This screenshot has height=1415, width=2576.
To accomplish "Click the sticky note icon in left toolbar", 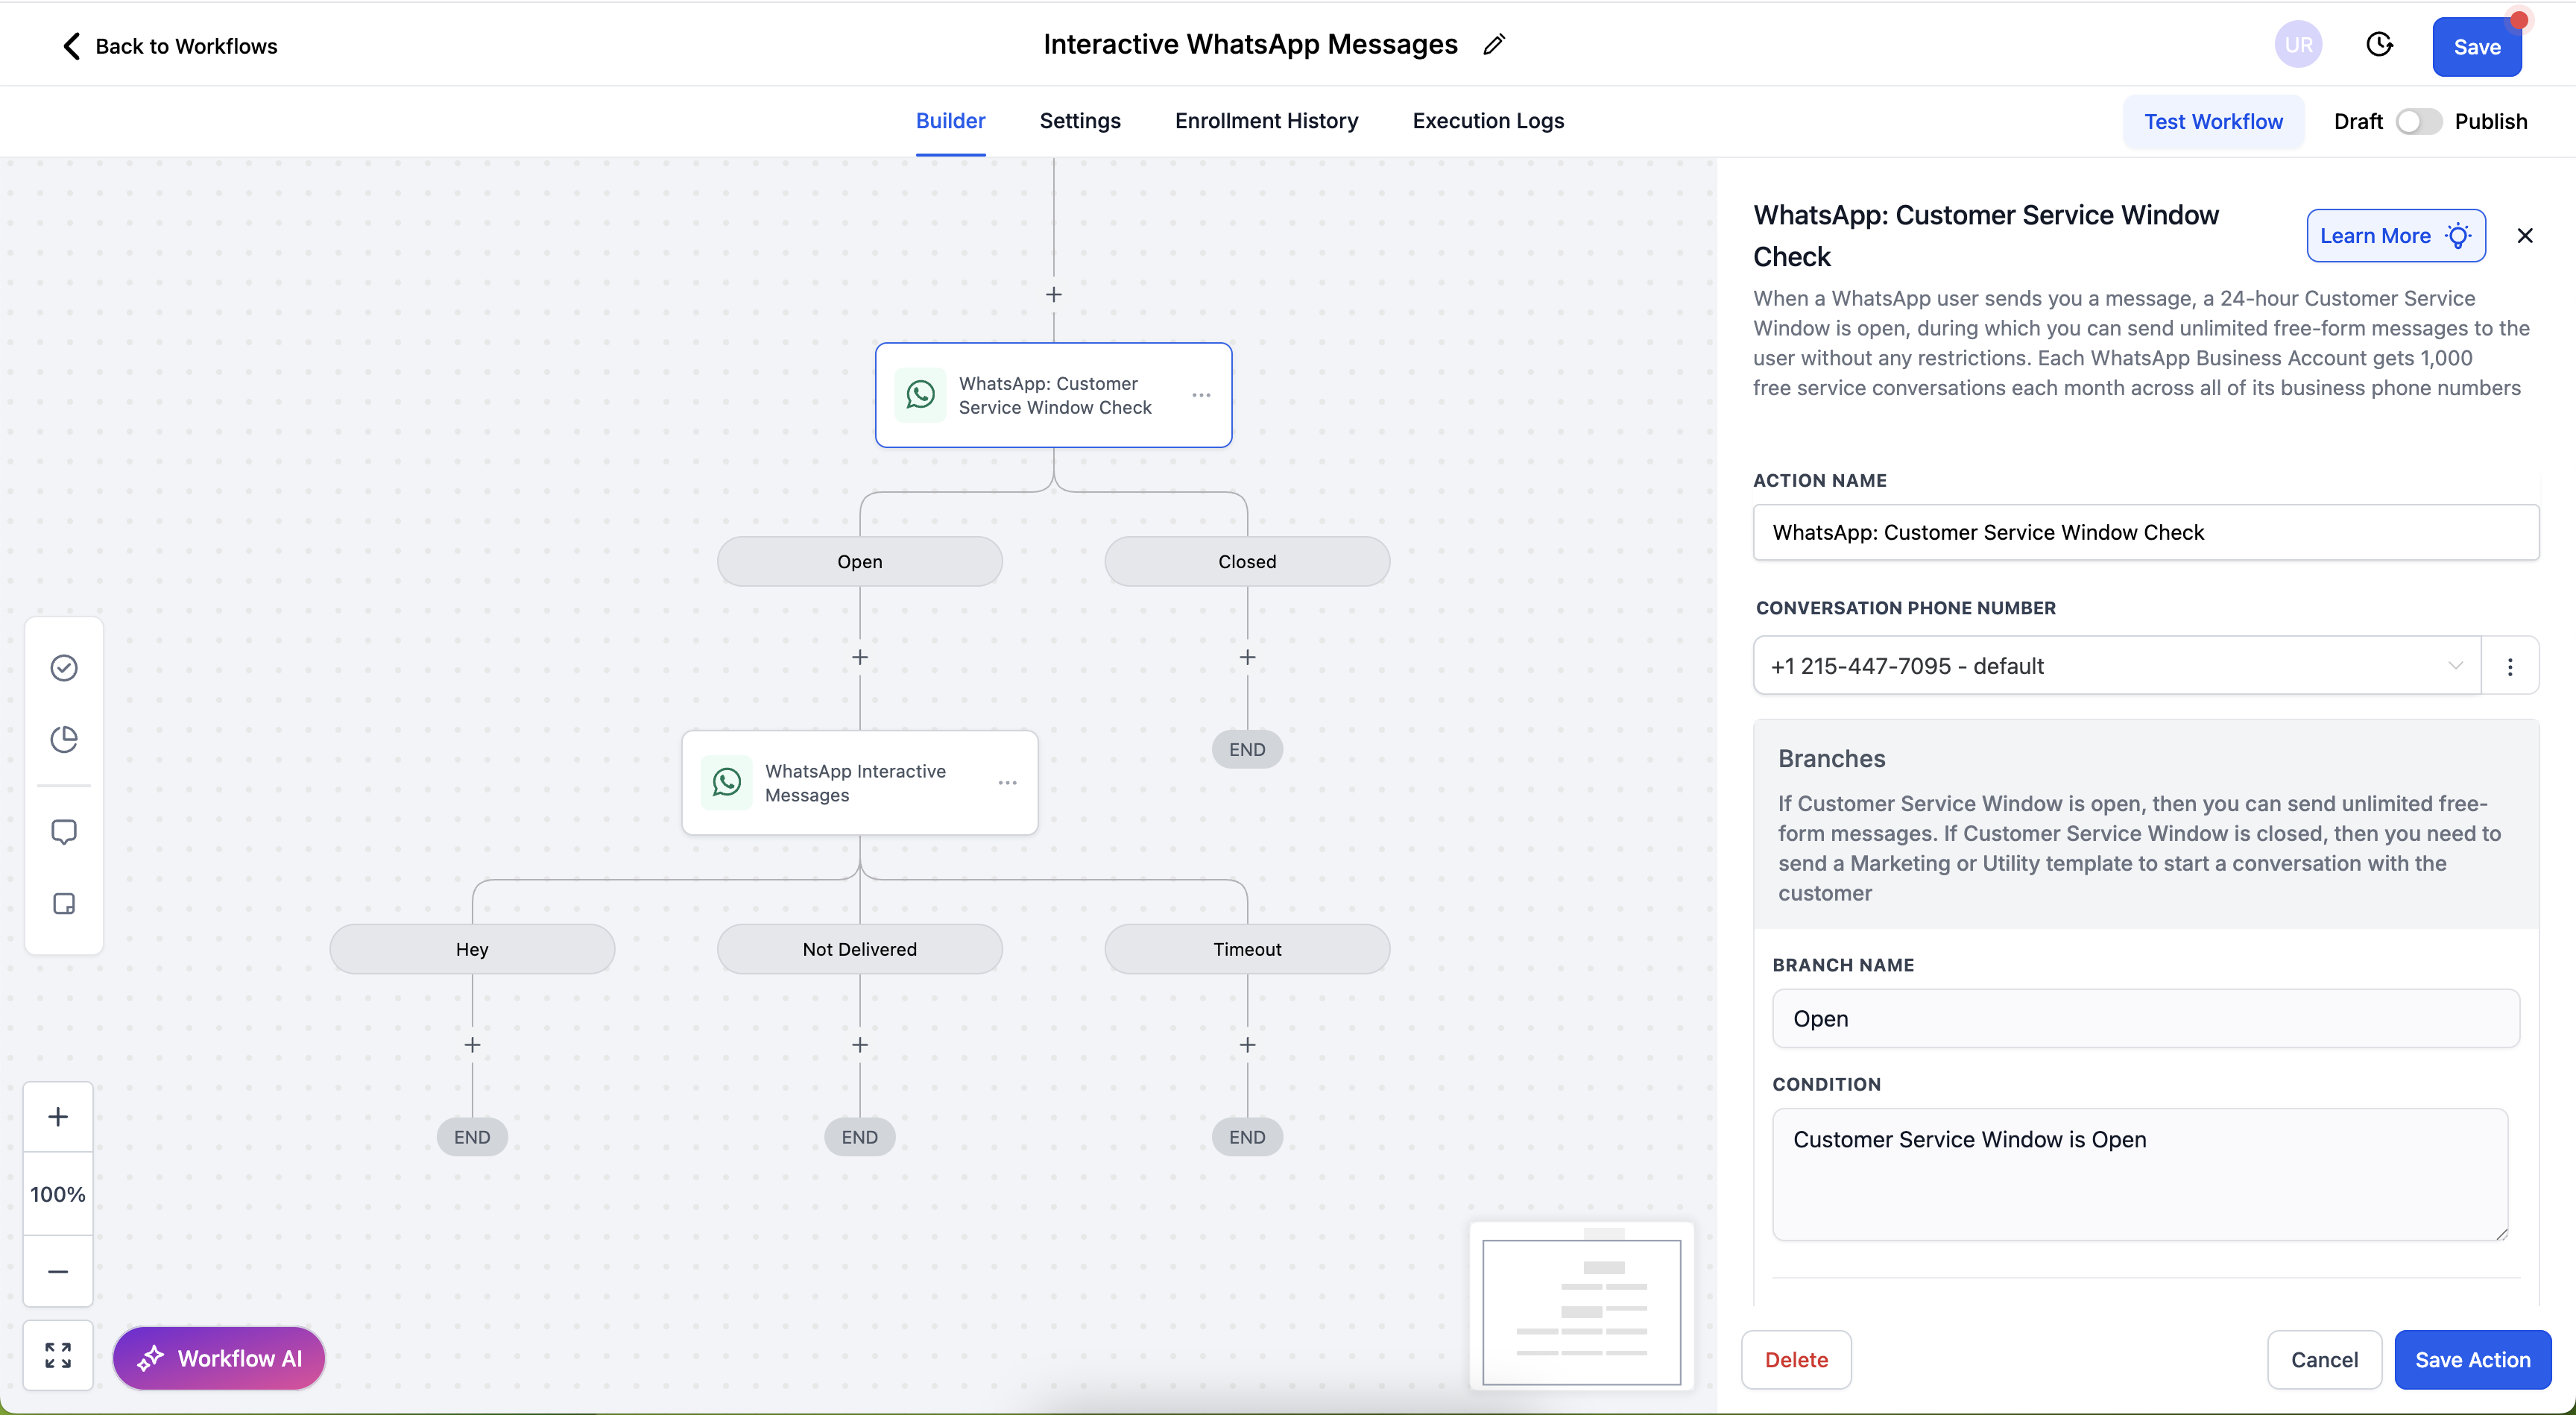I will [64, 904].
